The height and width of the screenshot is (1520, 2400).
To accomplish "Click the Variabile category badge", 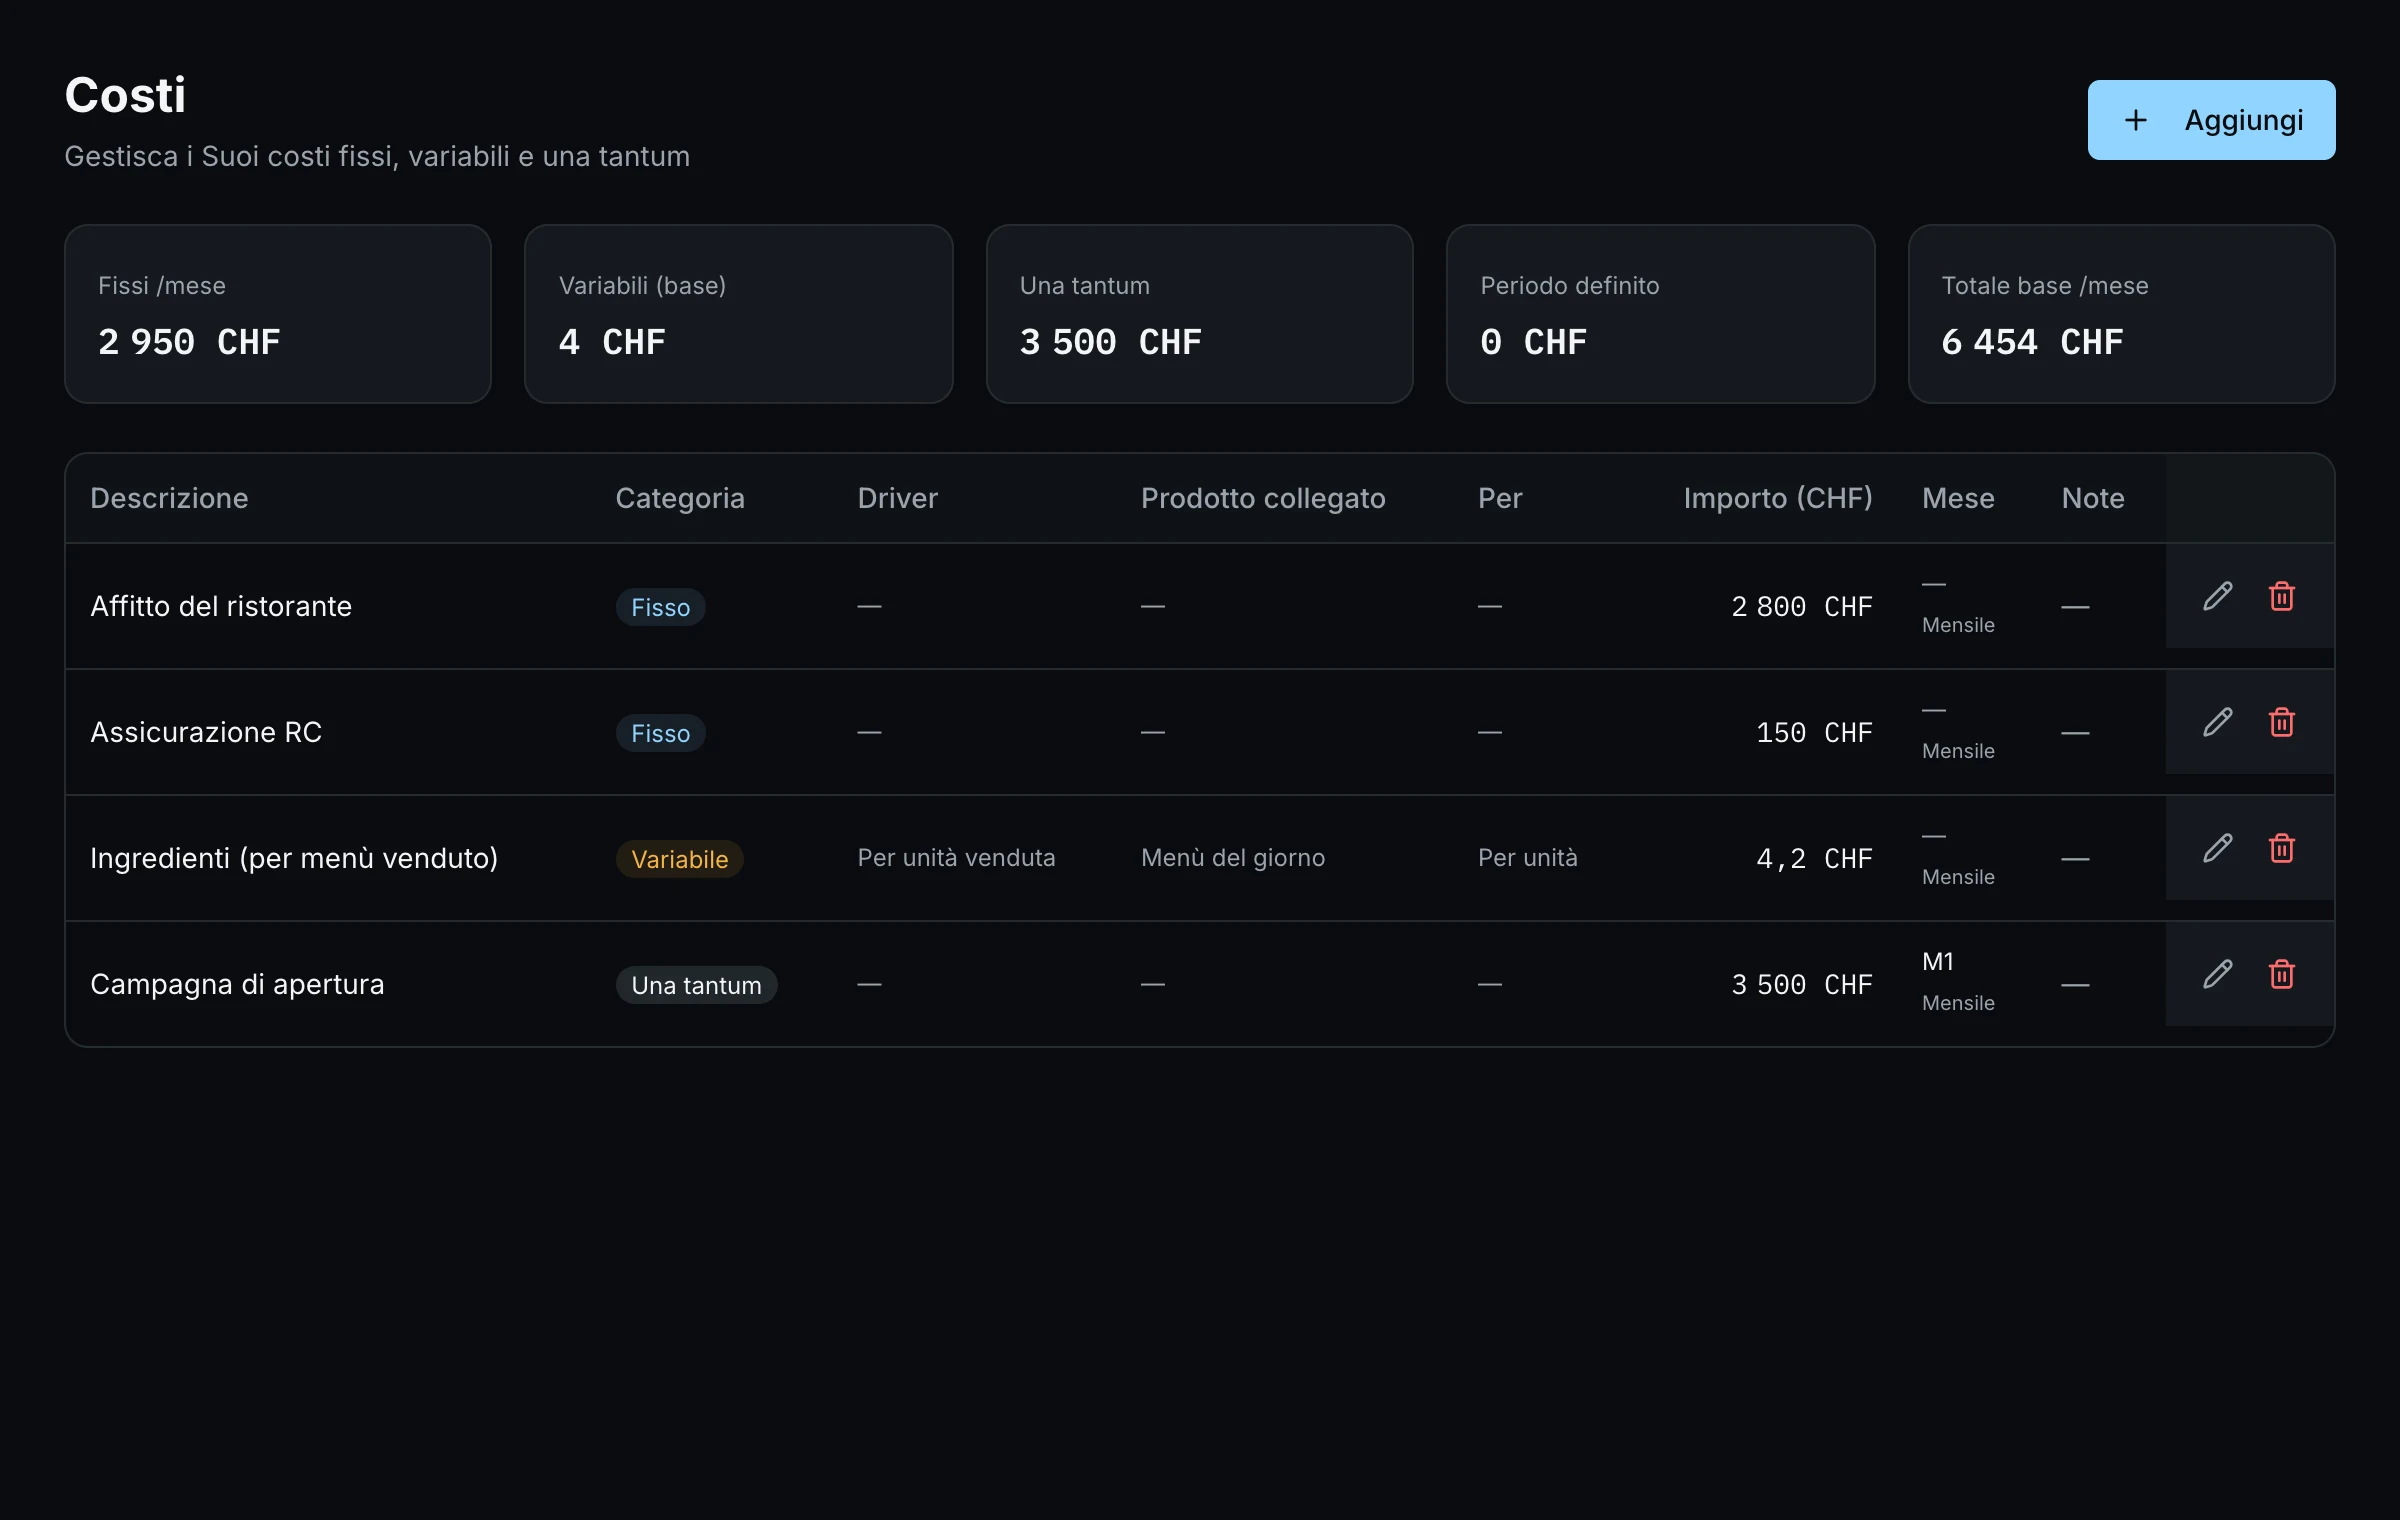I will pos(679,859).
